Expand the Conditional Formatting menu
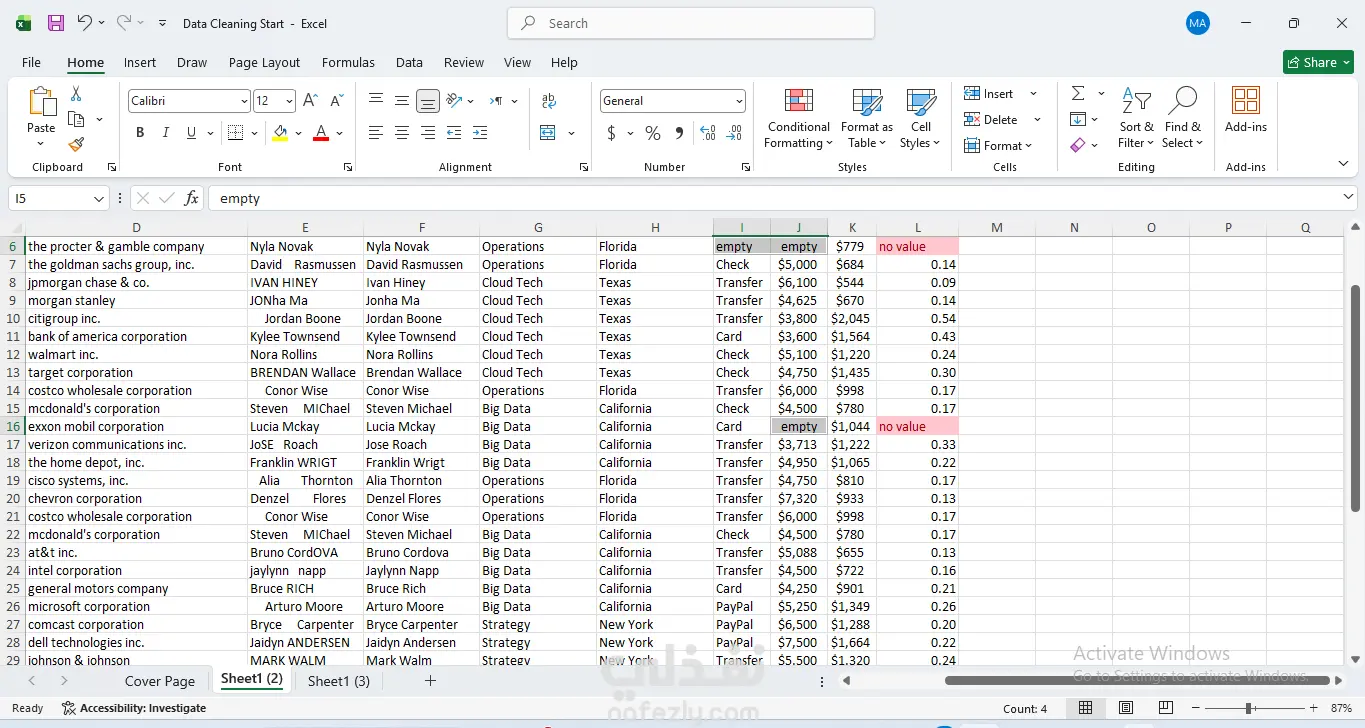The image size is (1365, 728). [798, 119]
